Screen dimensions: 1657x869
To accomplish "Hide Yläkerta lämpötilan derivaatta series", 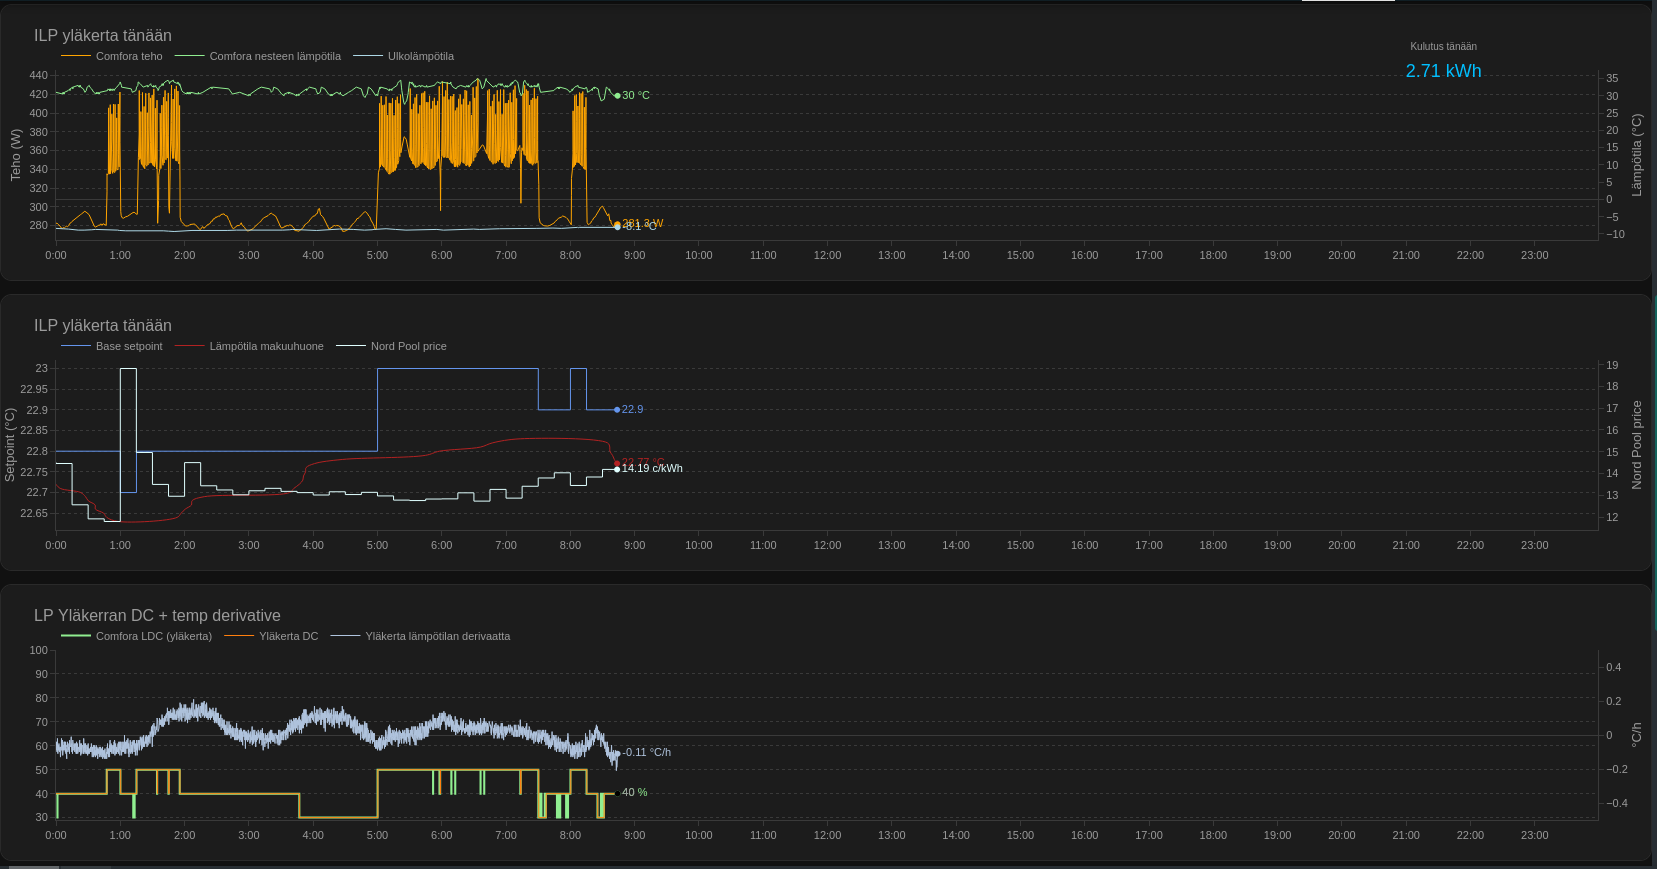I will coord(437,636).
